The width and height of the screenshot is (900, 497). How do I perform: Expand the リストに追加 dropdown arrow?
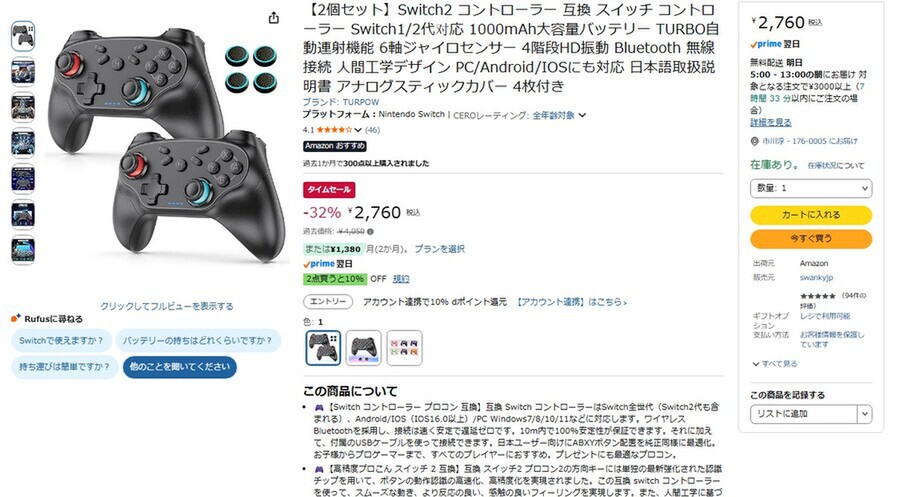click(x=864, y=414)
